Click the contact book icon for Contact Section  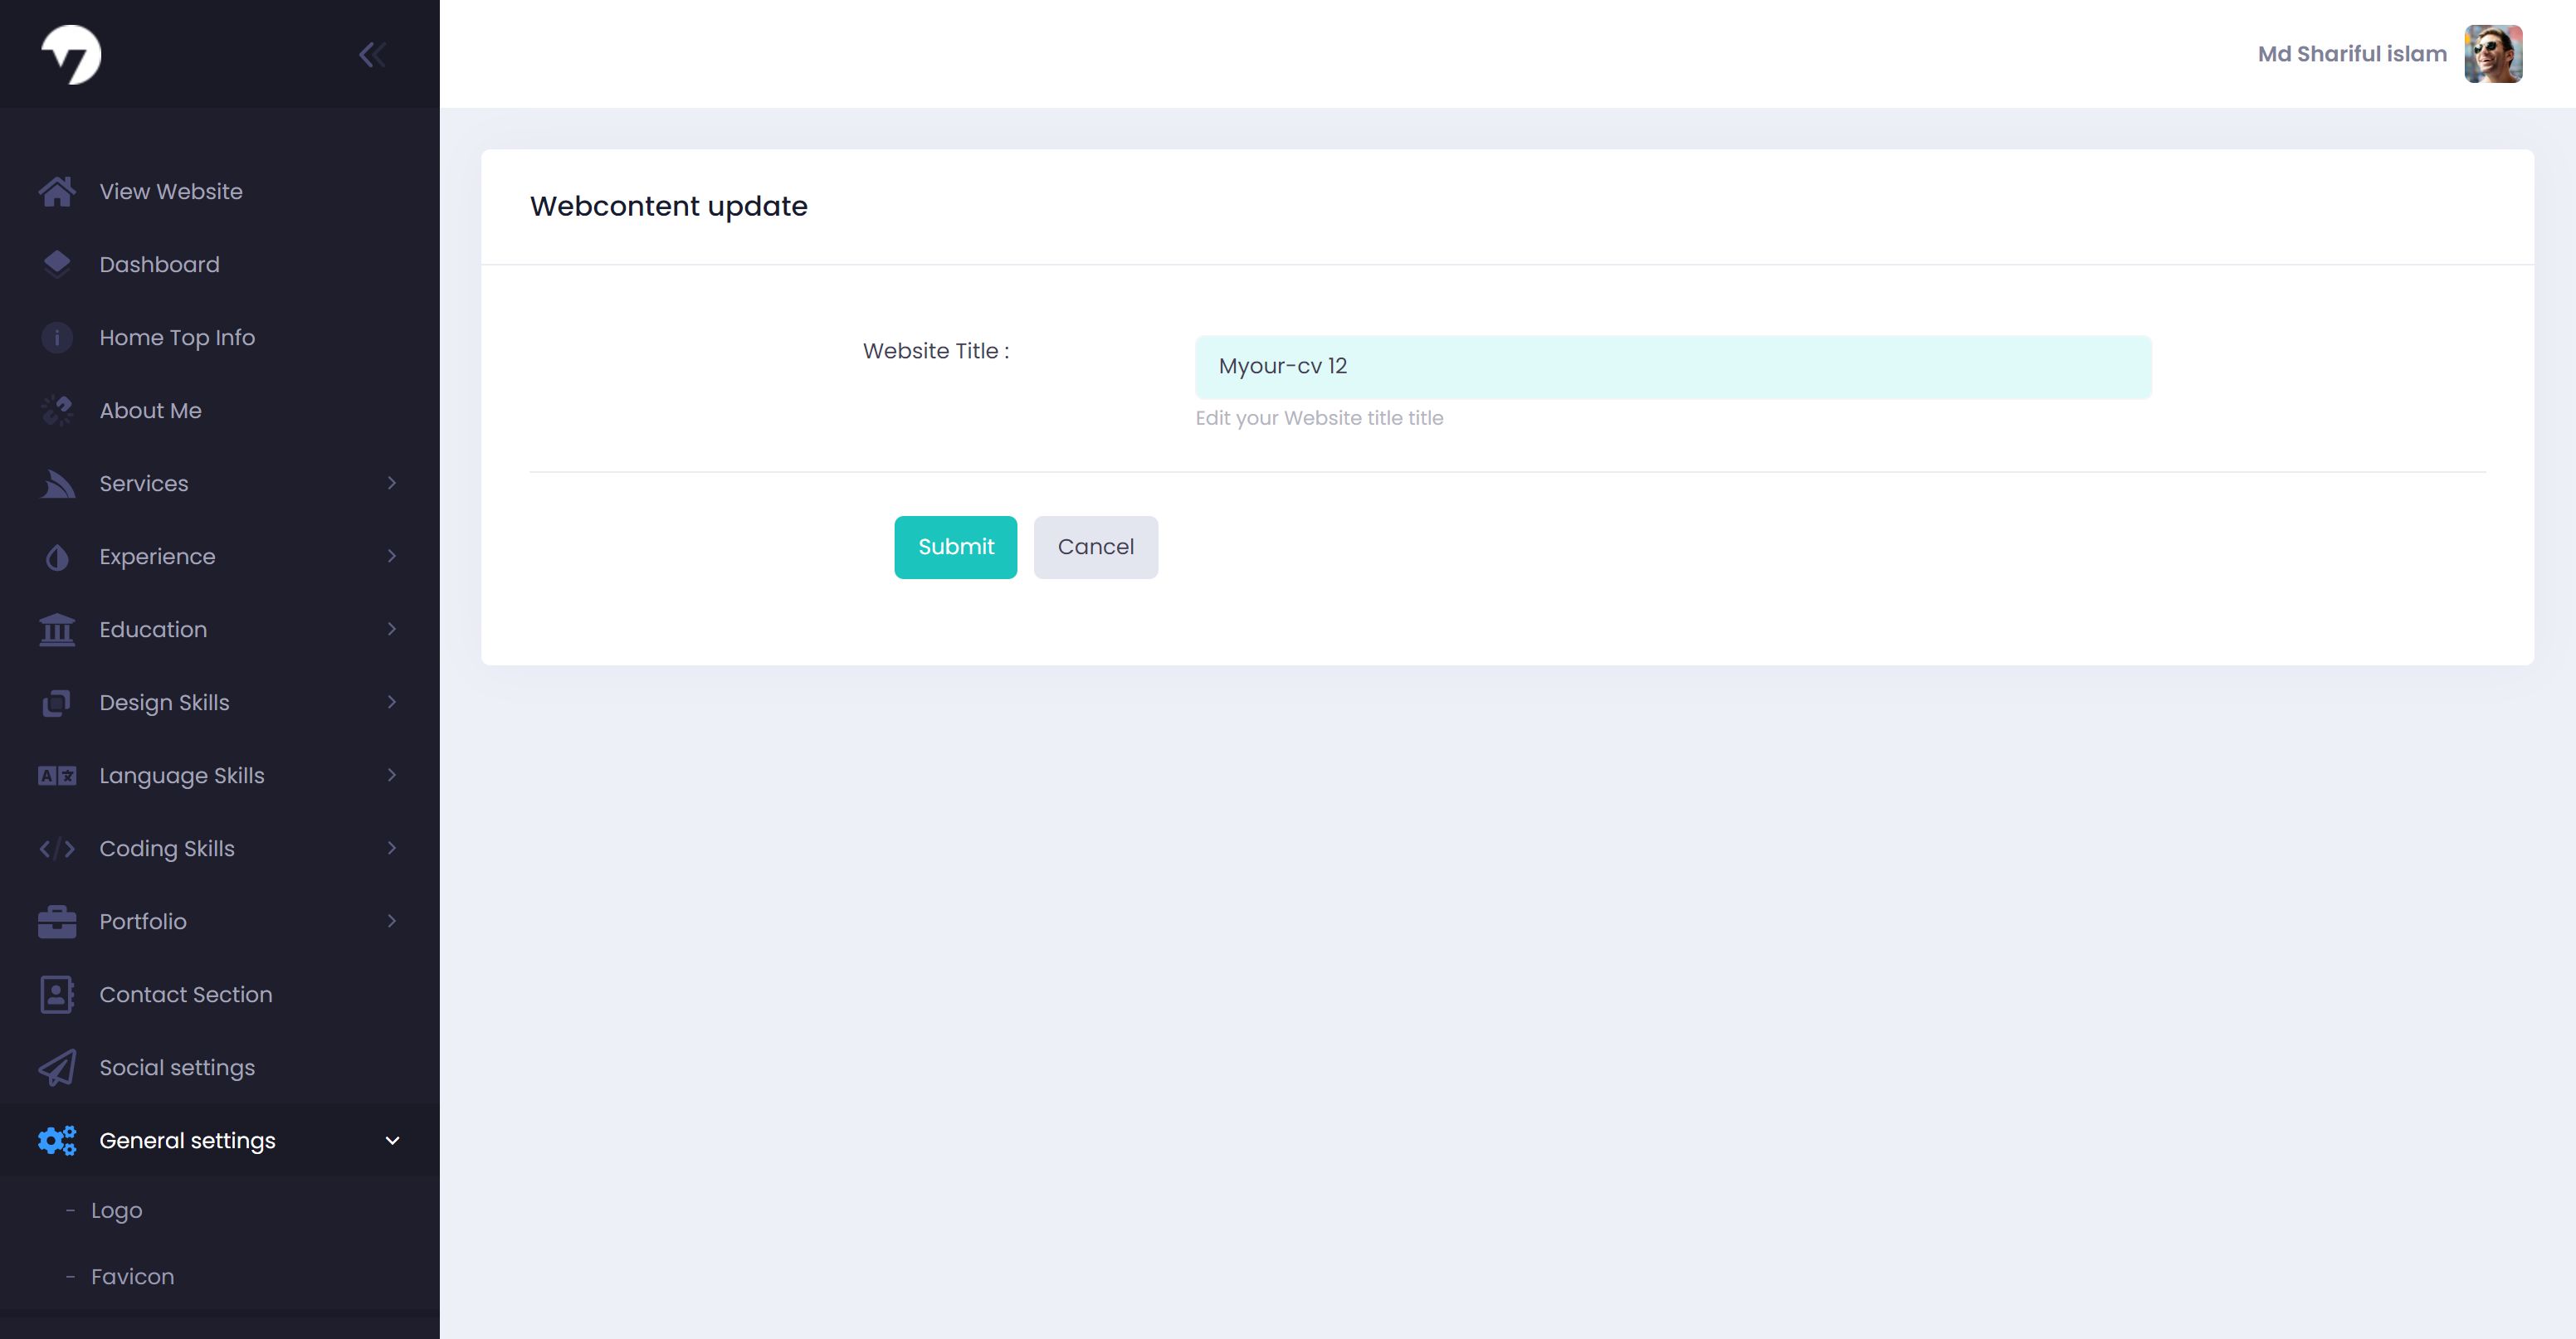57,995
